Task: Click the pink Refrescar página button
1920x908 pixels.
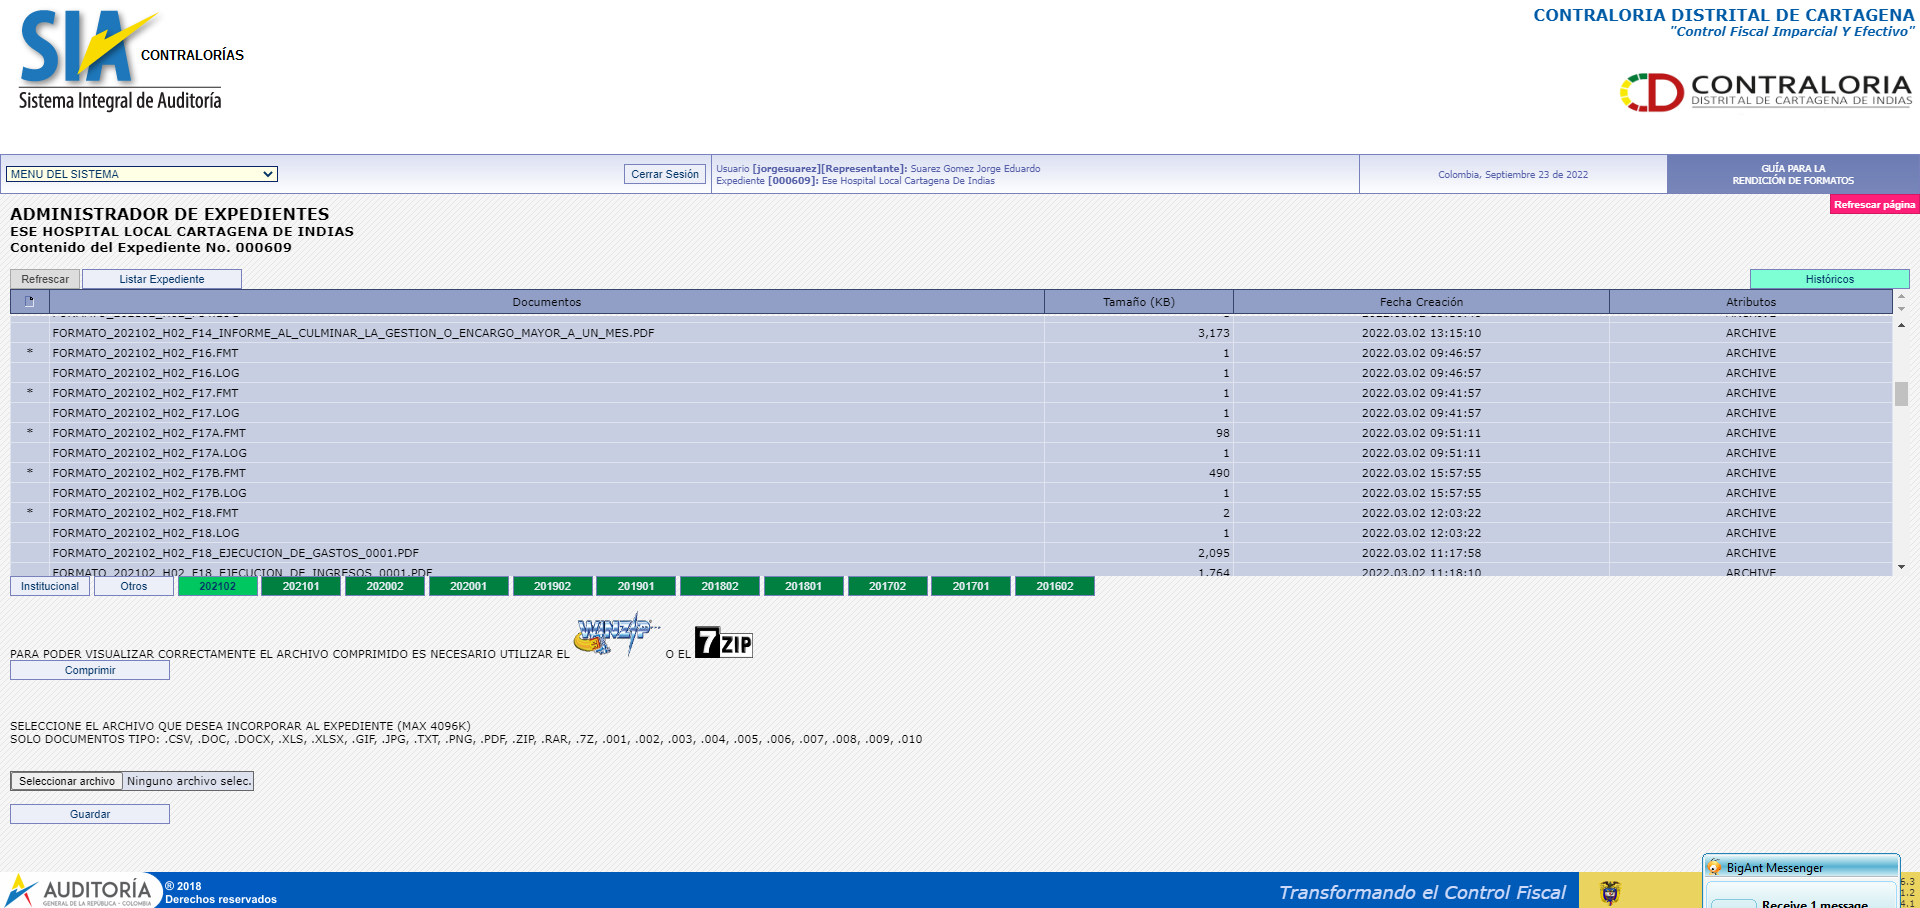Action: coord(1874,205)
